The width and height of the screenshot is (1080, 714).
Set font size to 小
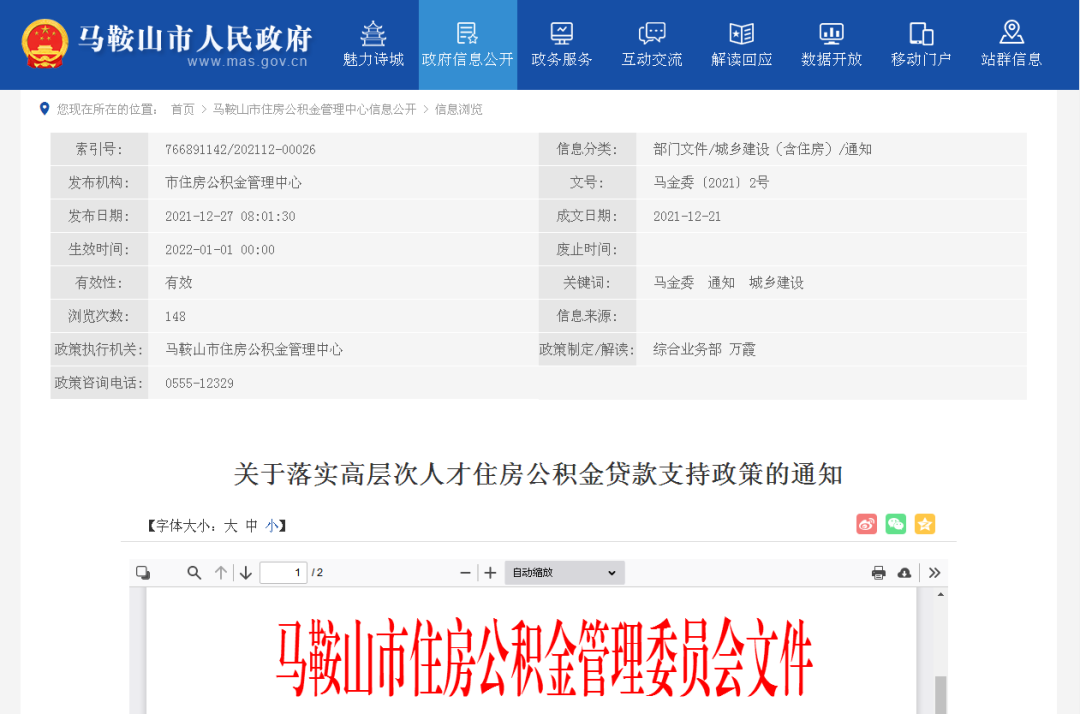coord(272,526)
